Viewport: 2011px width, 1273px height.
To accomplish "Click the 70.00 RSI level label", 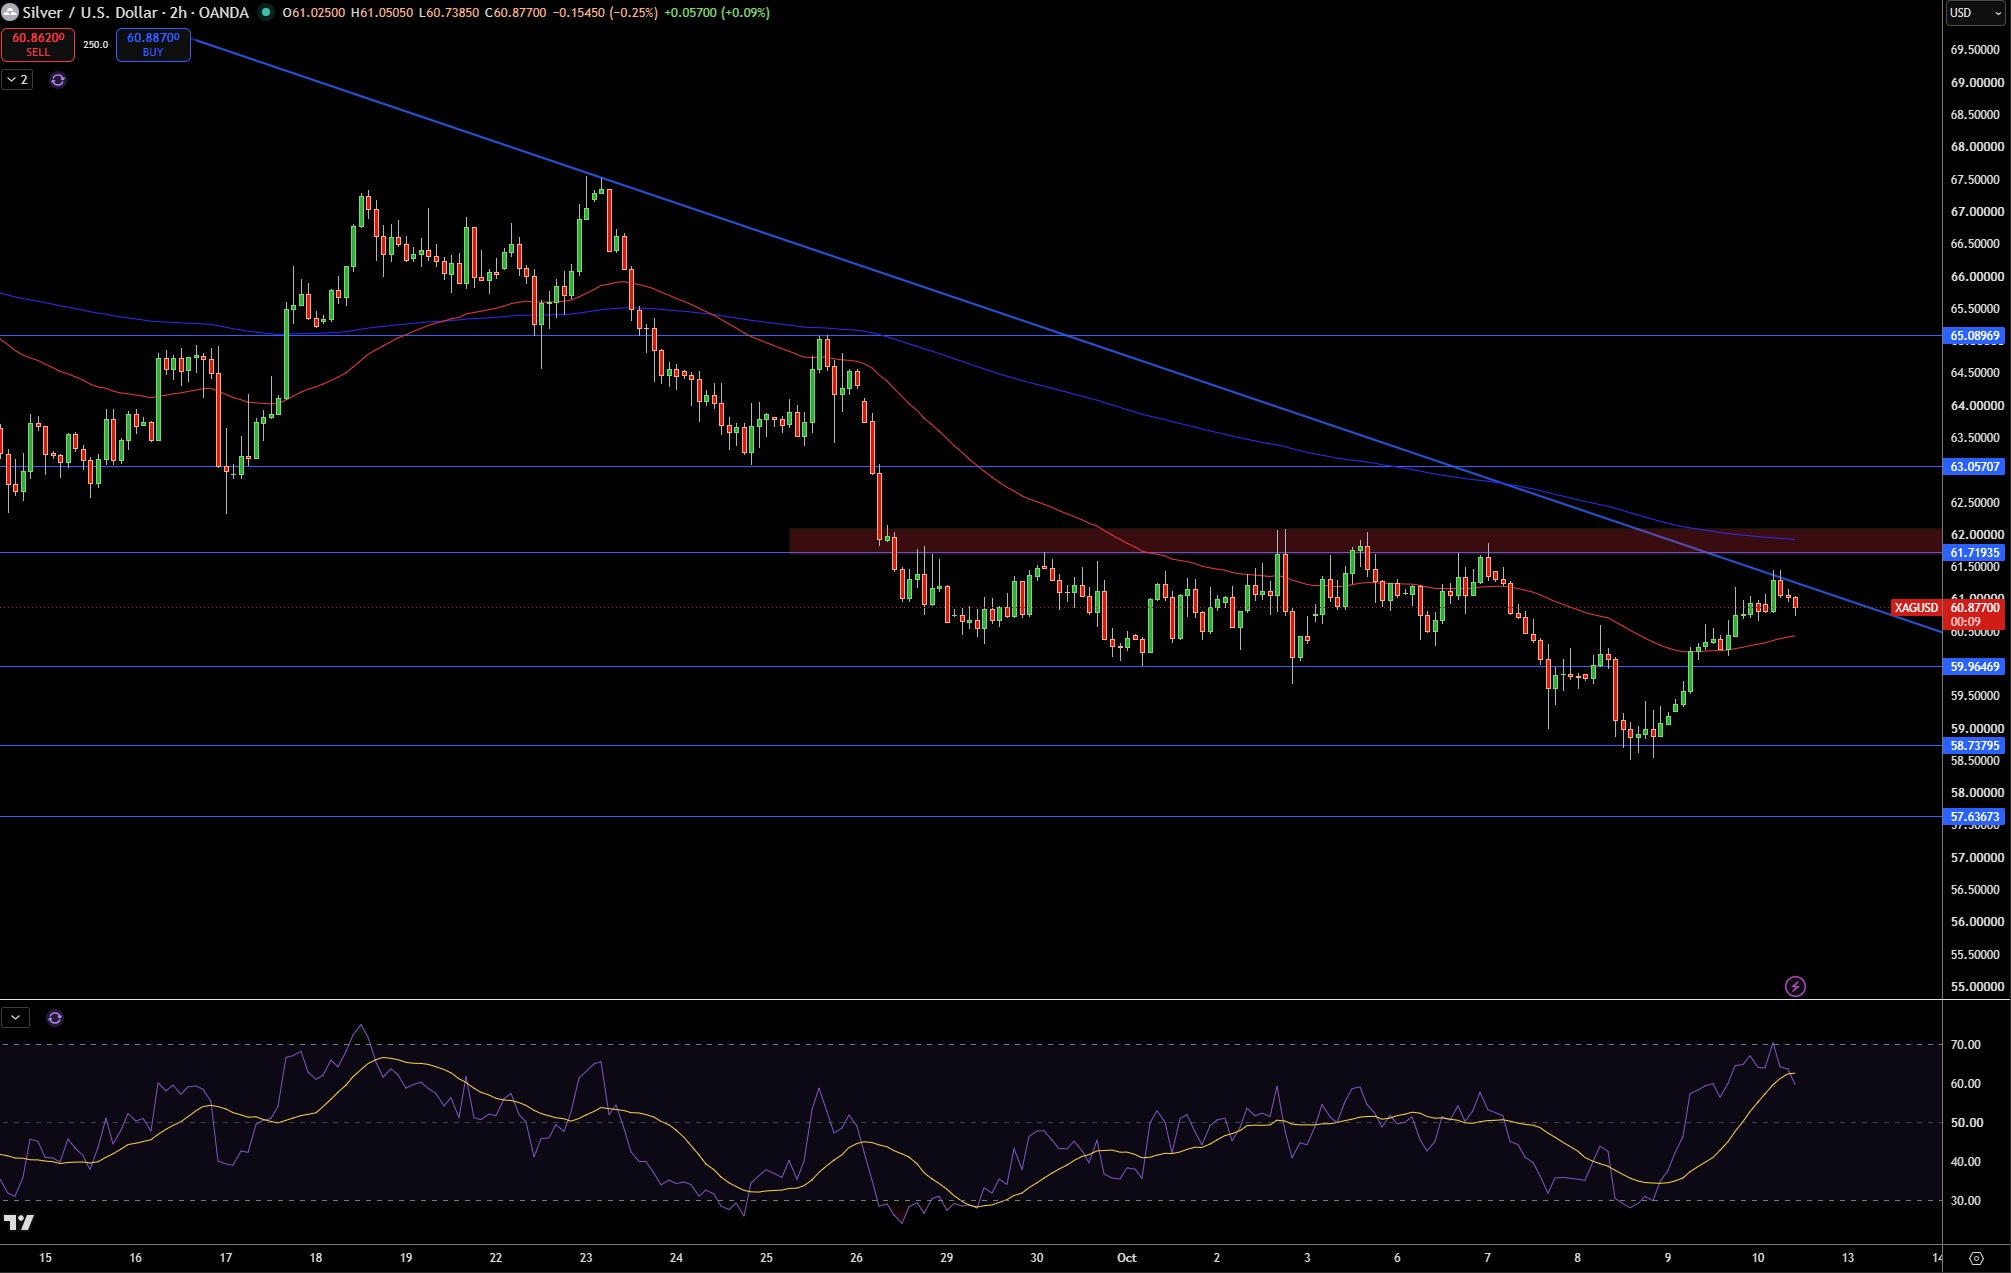I will tap(1965, 1045).
